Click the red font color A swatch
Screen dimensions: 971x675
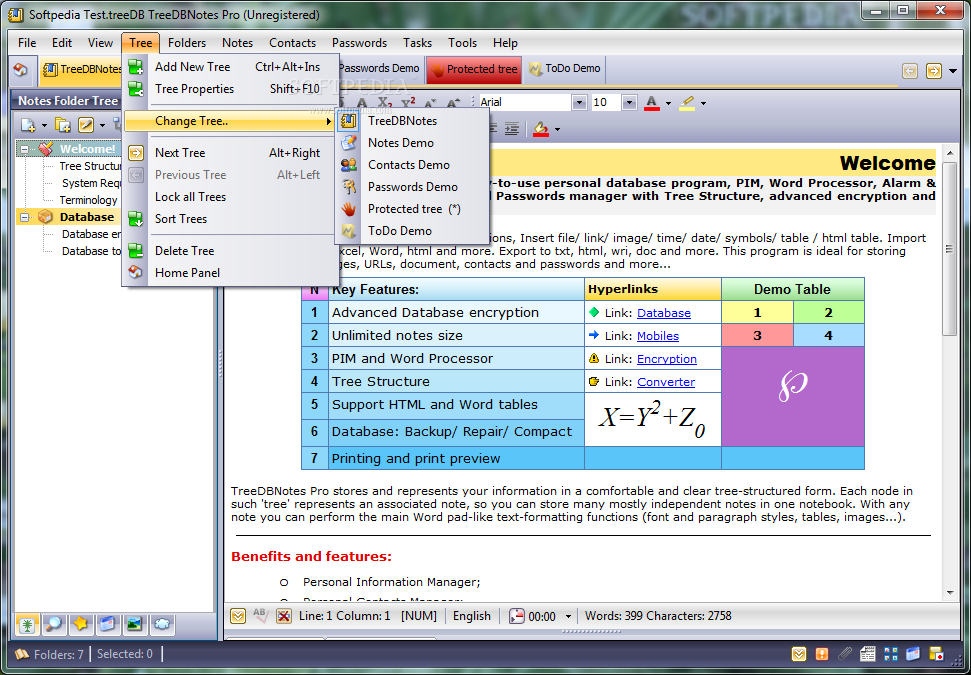tap(651, 103)
